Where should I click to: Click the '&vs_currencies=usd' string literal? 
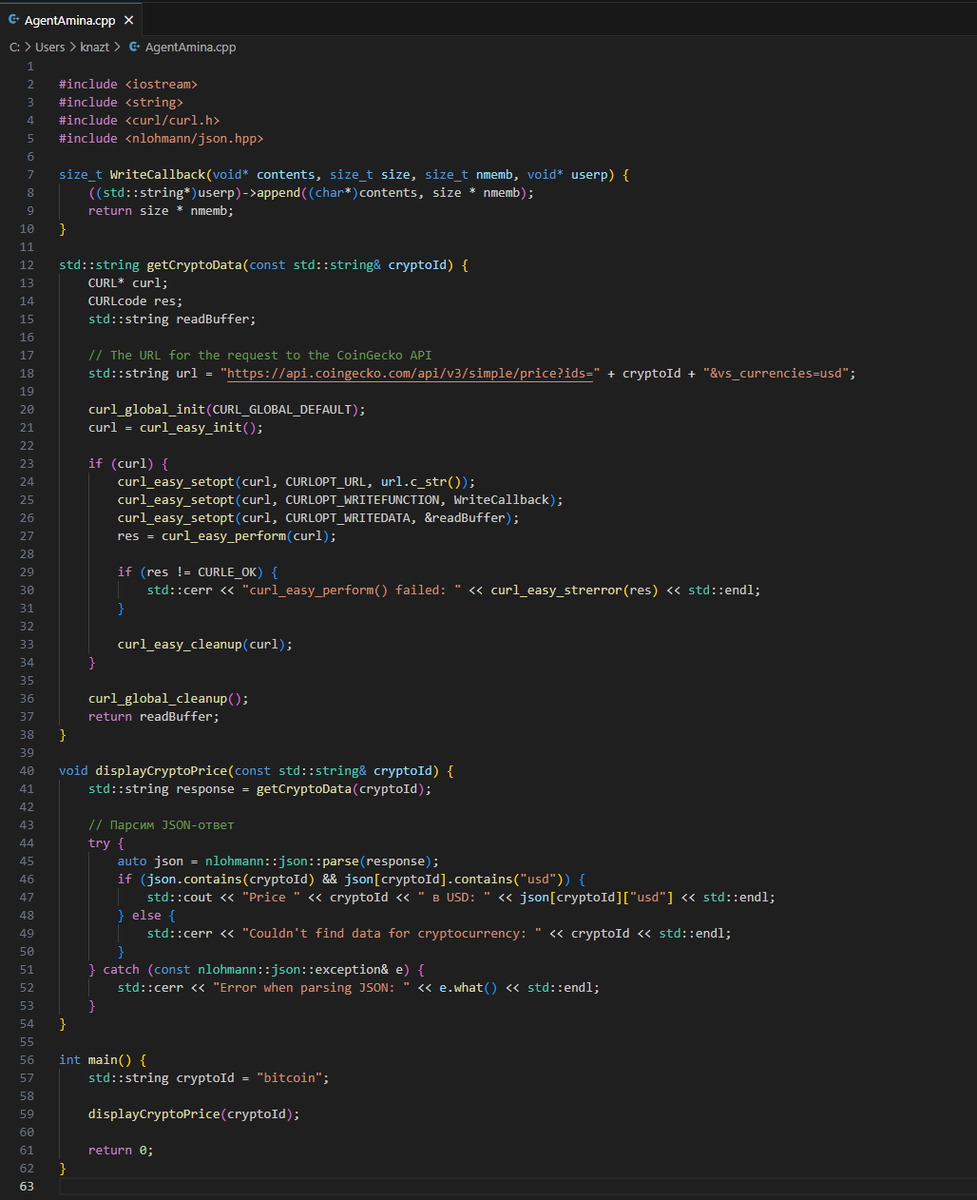point(778,373)
